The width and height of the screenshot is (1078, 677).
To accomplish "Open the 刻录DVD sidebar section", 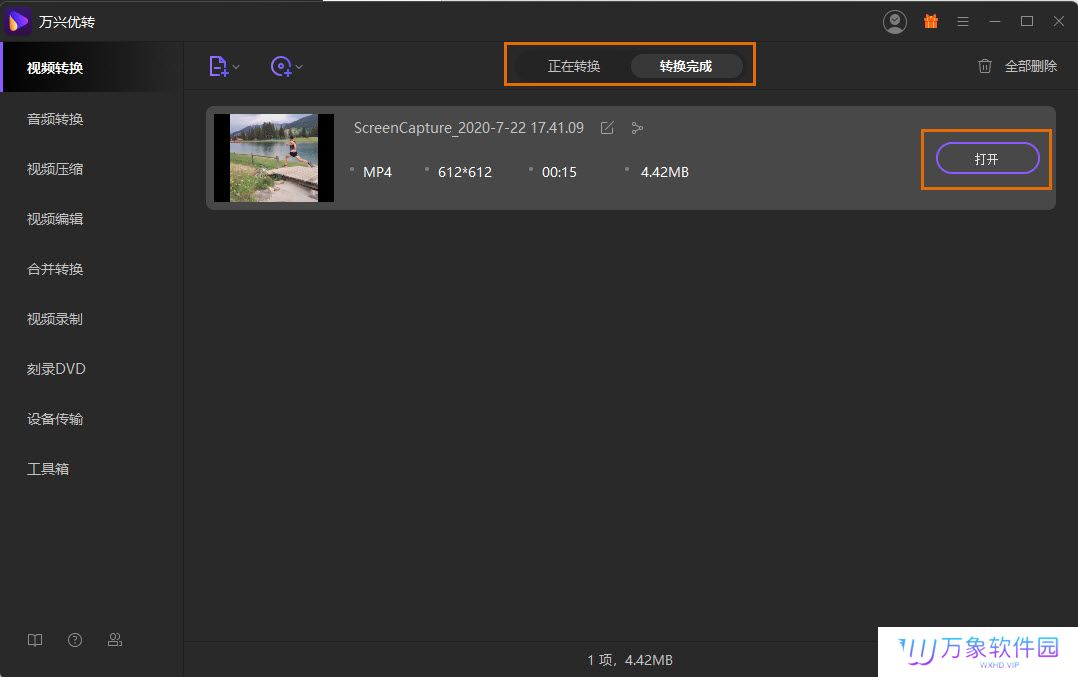I will [56, 369].
